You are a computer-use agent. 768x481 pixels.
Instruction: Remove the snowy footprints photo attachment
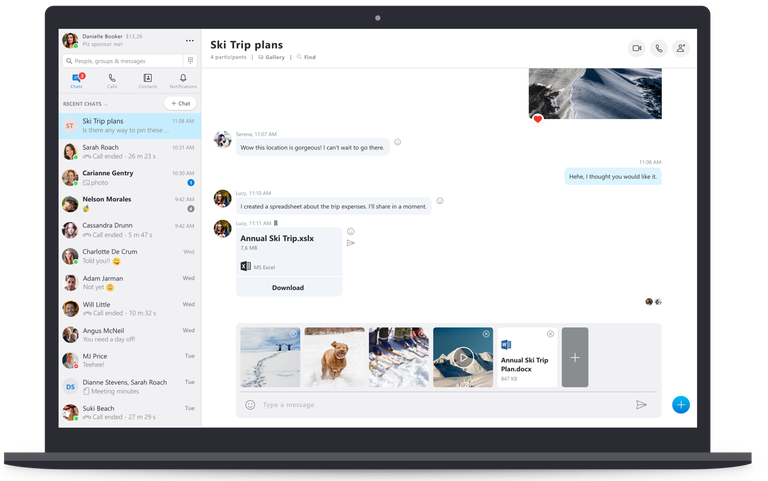[x=293, y=334]
